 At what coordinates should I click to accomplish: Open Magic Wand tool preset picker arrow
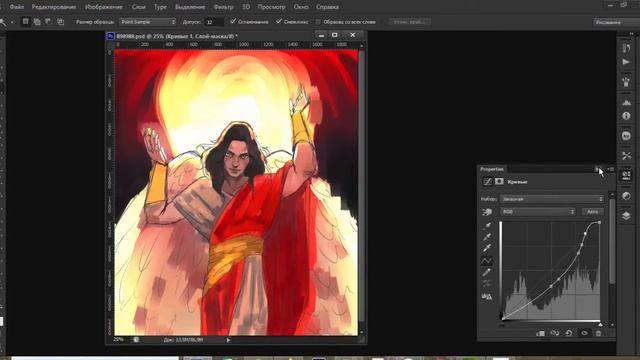point(12,22)
